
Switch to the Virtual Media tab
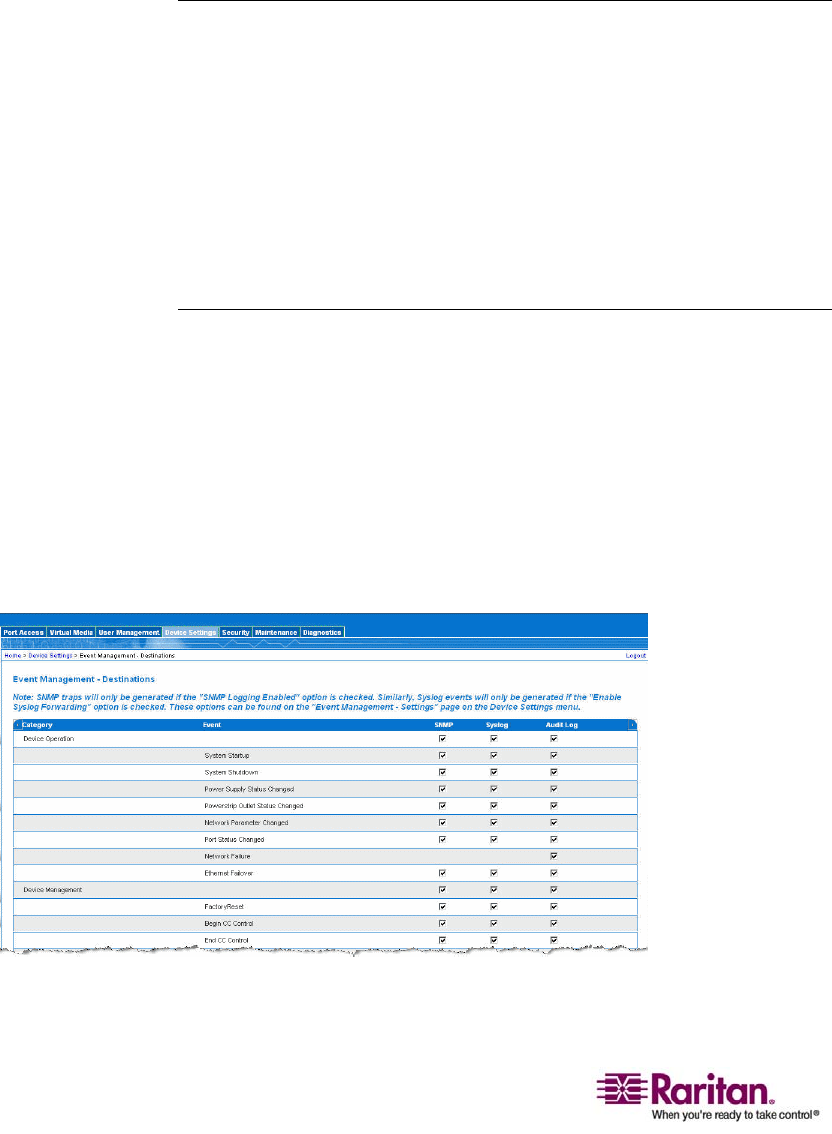point(71,632)
